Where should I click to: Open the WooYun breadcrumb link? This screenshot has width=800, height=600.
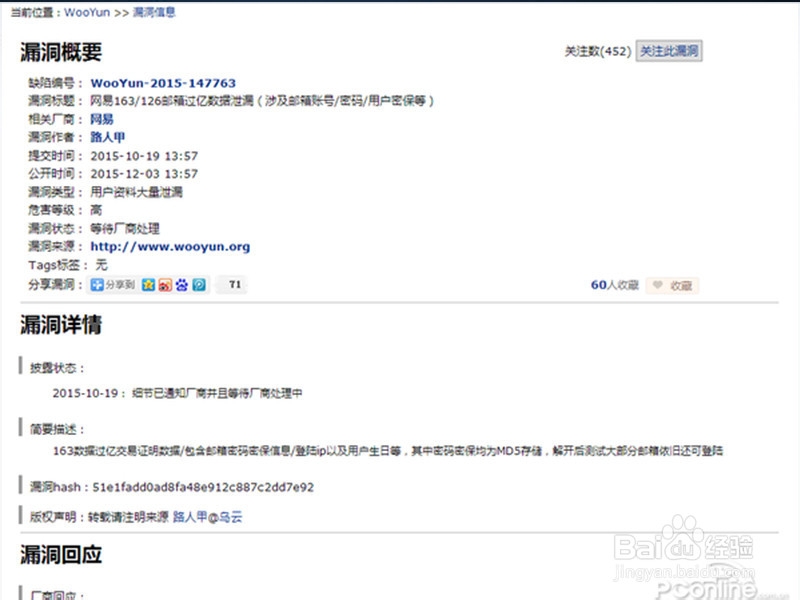pos(87,12)
